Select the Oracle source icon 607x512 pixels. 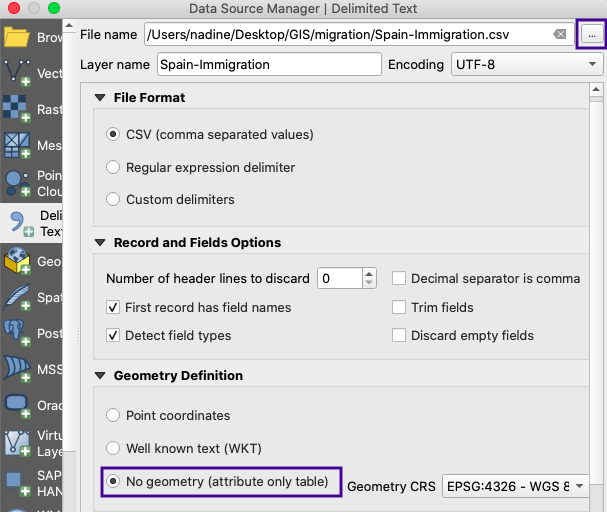point(17,406)
